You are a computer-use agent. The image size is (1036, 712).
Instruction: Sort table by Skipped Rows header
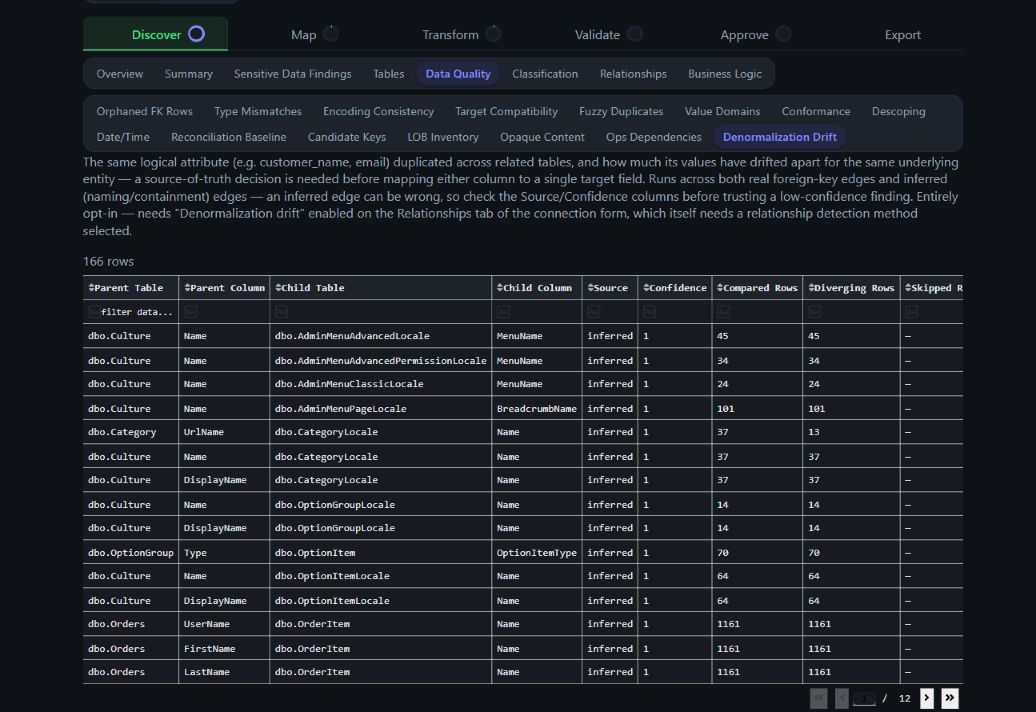pyautogui.click(x=934, y=288)
